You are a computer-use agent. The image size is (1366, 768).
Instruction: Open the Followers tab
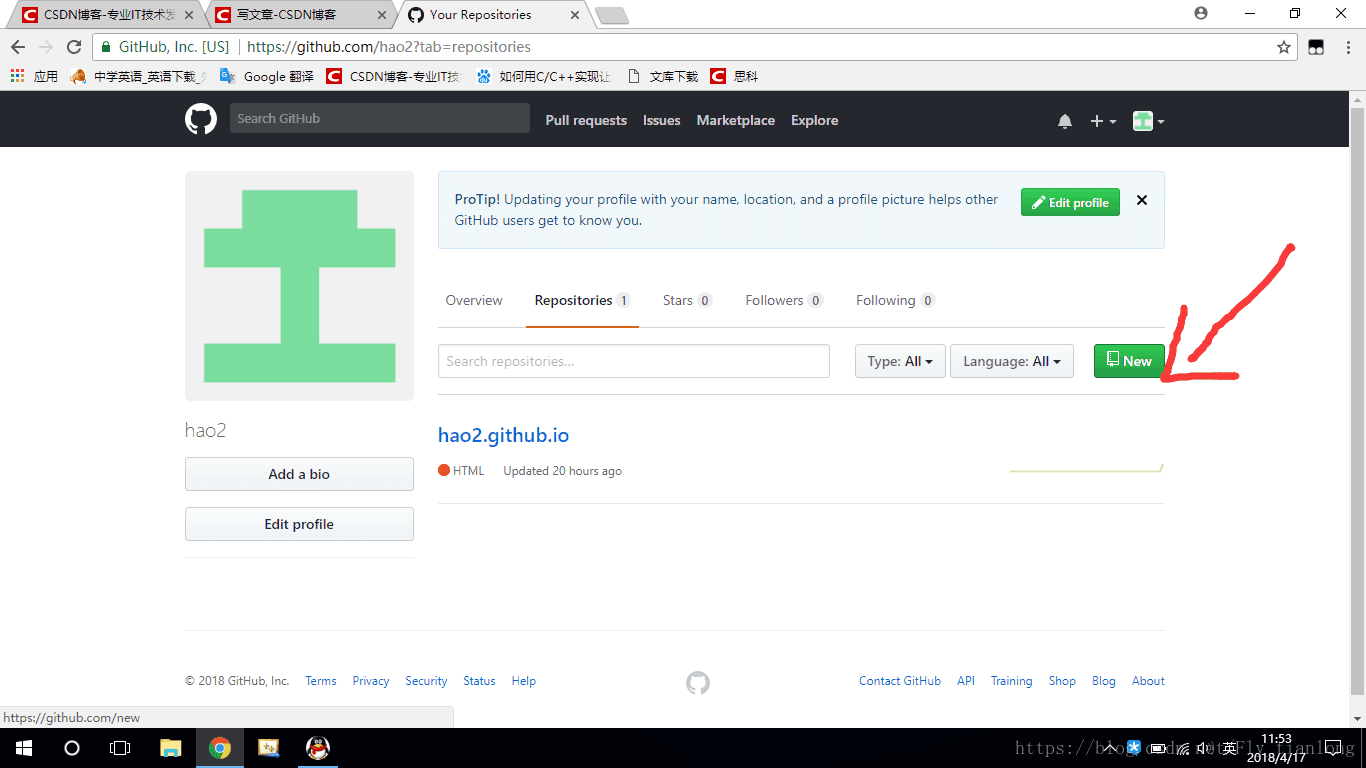[784, 300]
